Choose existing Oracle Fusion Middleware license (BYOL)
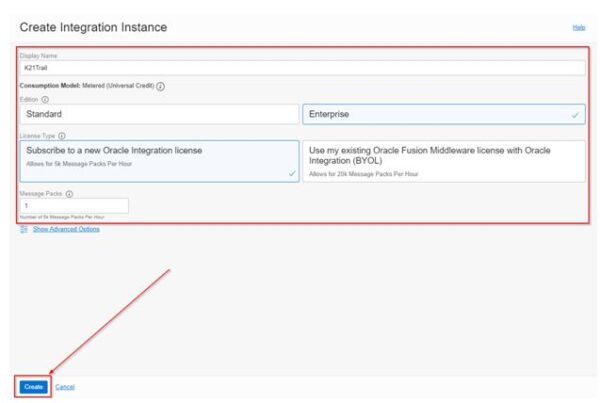Screen dimensions: 600x403 point(443,161)
